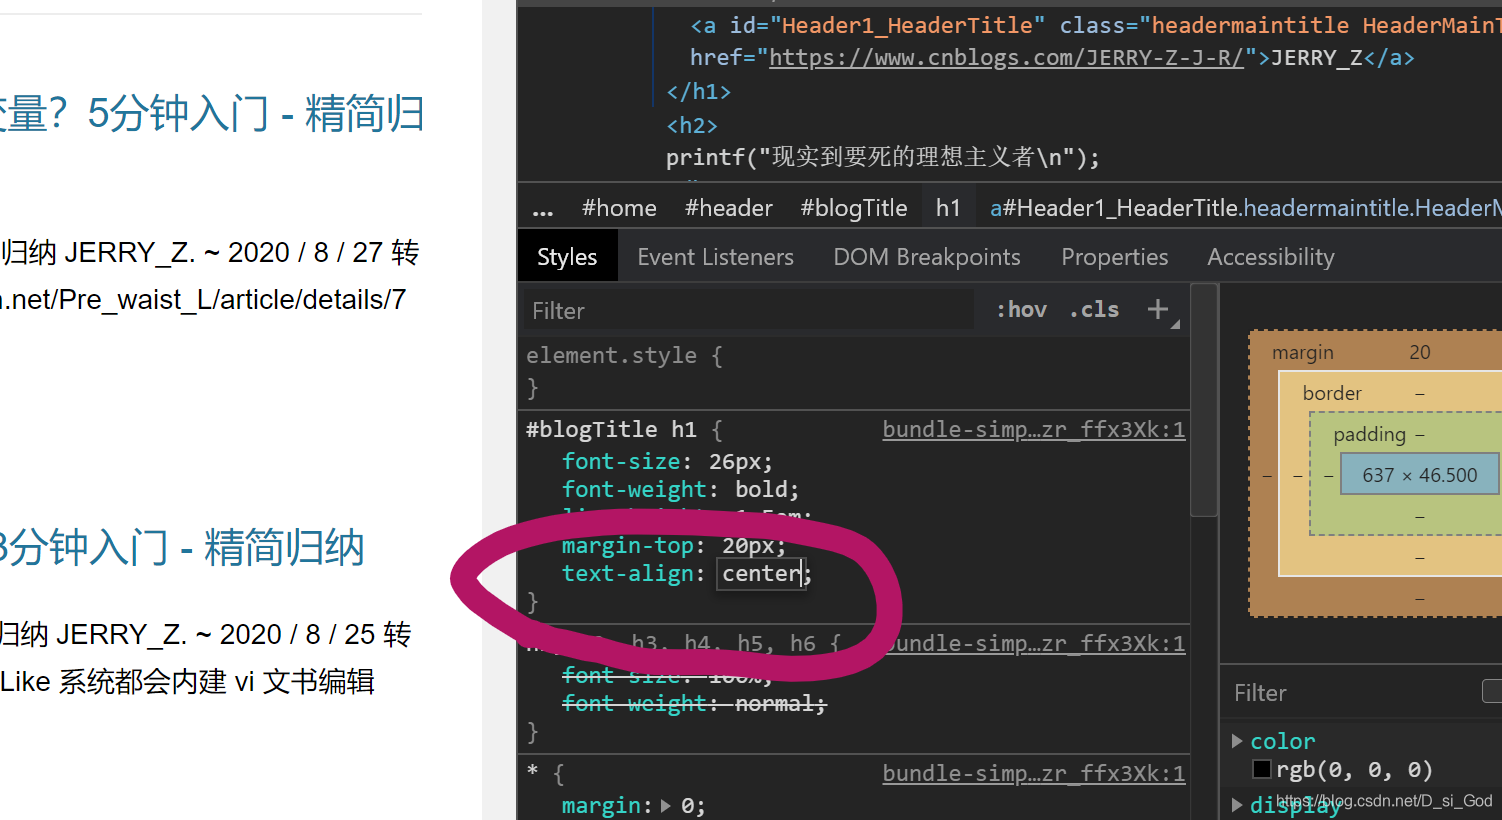Expand the margin shorthand triangle
The height and width of the screenshot is (820, 1502).
pos(666,806)
